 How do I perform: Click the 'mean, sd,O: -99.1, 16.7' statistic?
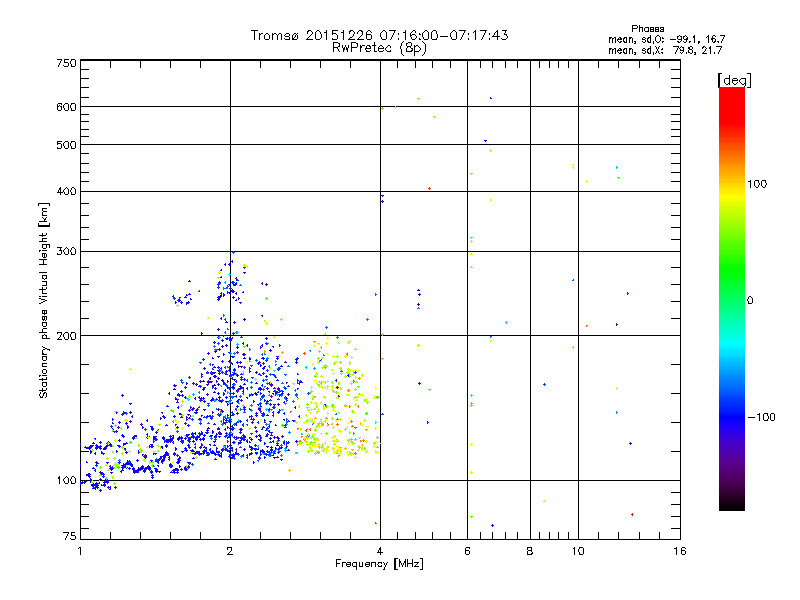[x=667, y=39]
